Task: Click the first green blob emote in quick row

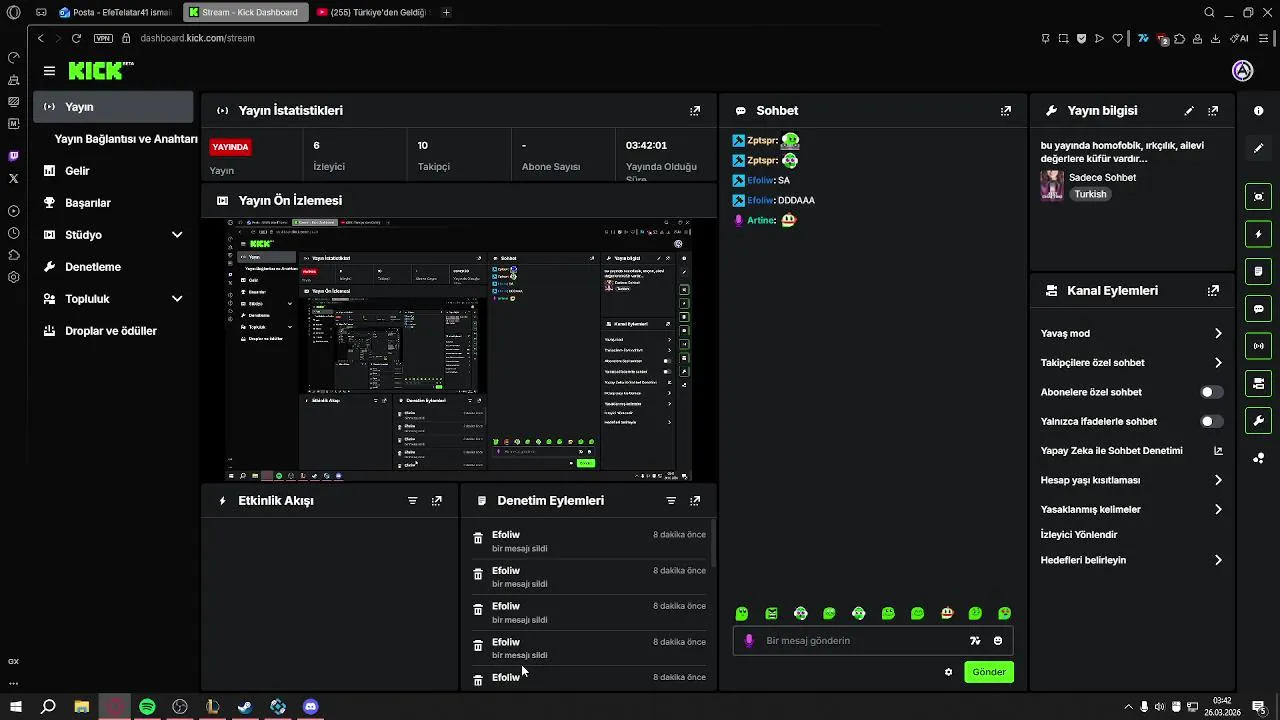Action: (x=742, y=613)
